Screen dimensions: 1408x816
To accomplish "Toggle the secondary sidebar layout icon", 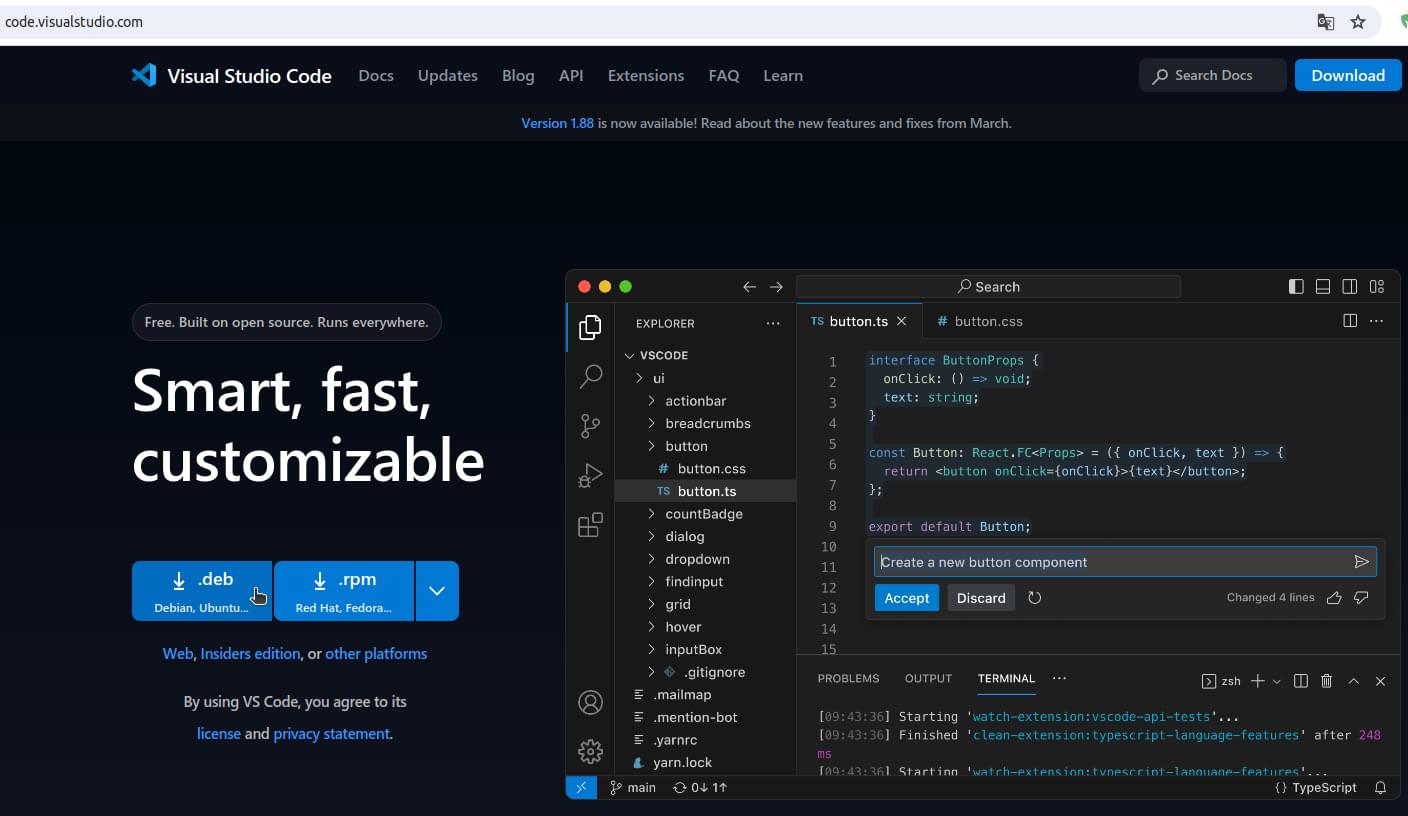I will [1350, 286].
